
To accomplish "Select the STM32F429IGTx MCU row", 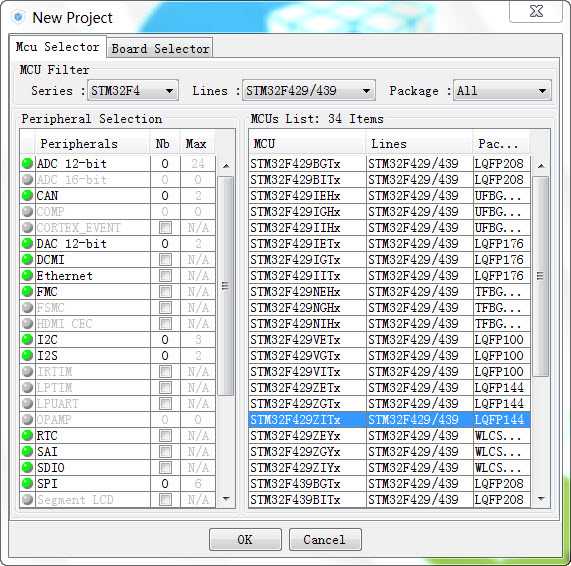I will (389, 260).
